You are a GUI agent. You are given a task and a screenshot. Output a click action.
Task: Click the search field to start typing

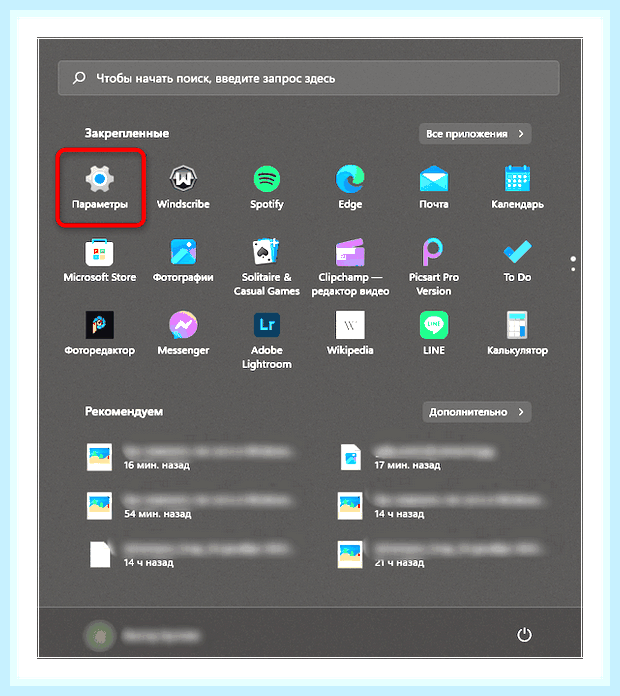(308, 78)
